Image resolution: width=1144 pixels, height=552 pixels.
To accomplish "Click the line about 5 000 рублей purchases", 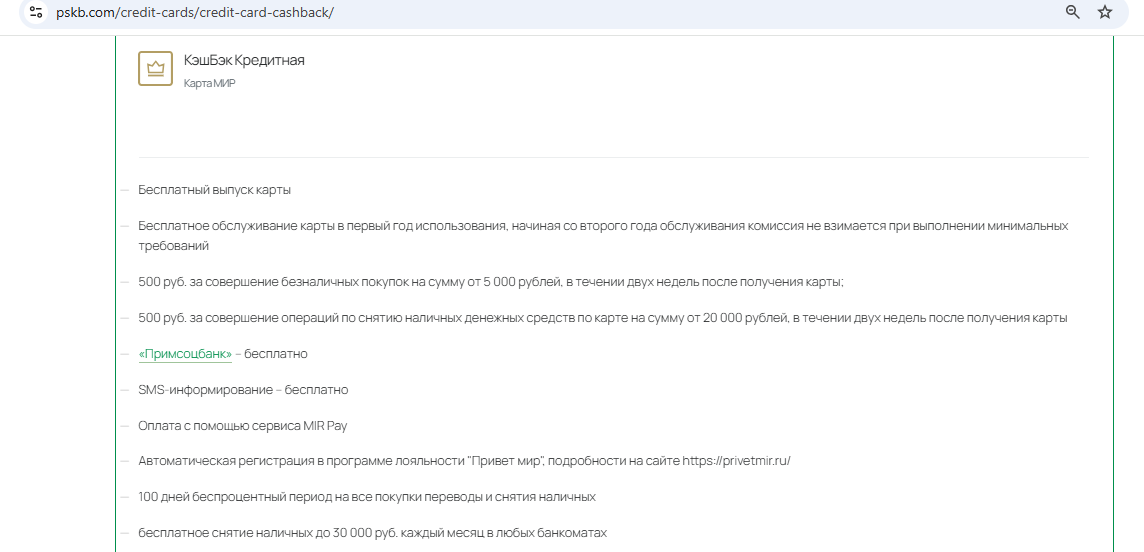I will pos(490,282).
